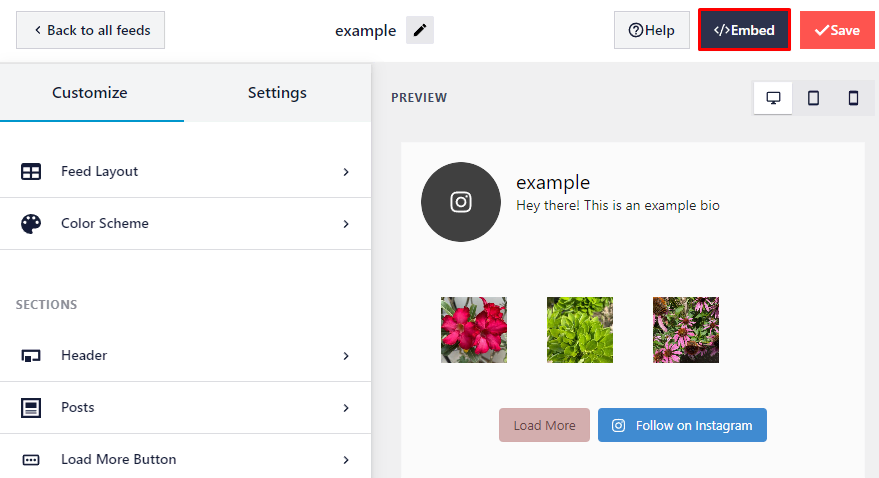The width and height of the screenshot is (879, 478).
Task: Click the pencil icon to rename feed
Action: pyautogui.click(x=420, y=30)
